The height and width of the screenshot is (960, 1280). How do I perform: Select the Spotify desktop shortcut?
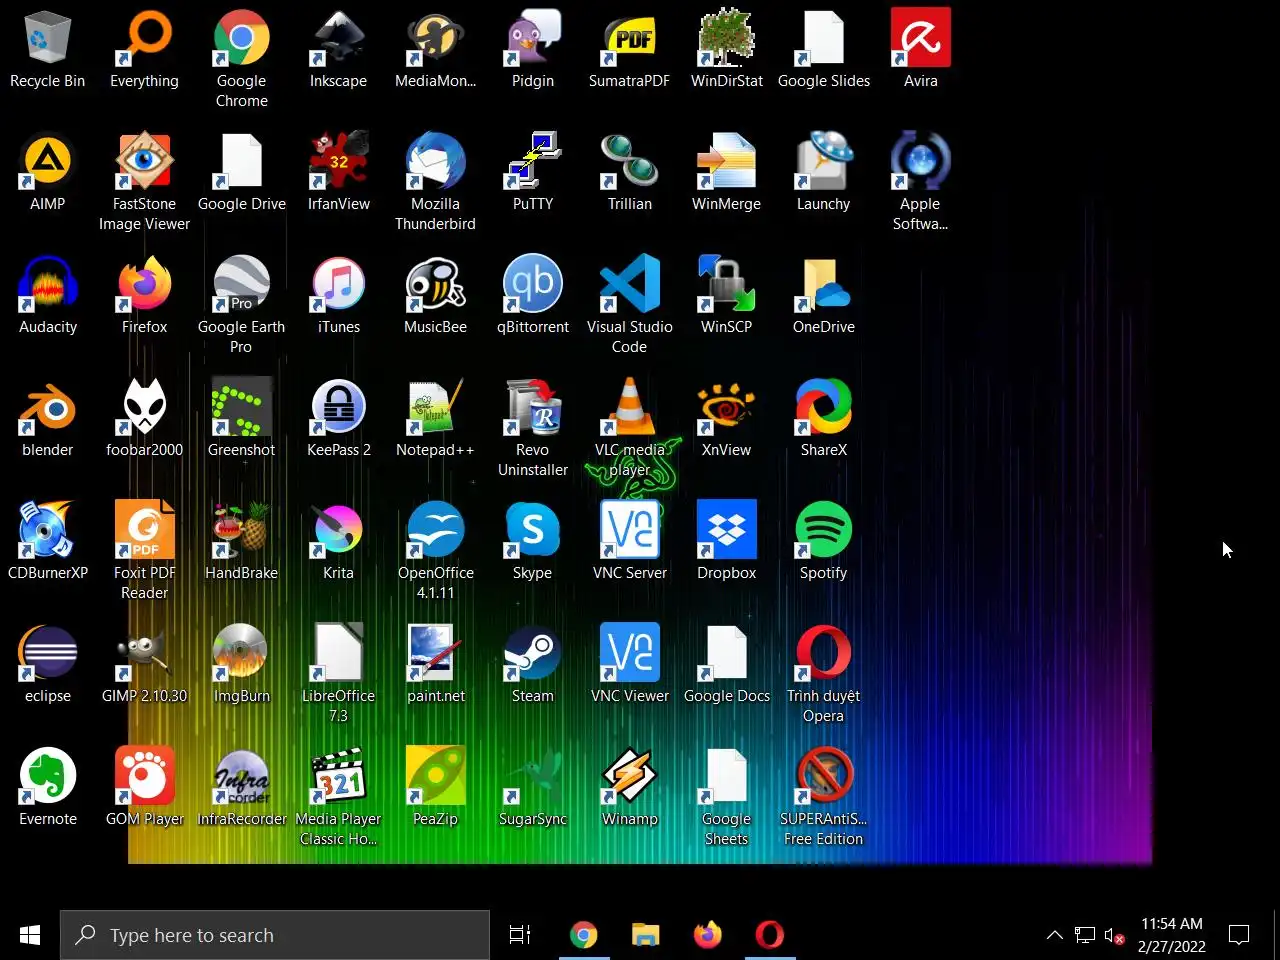[x=824, y=531]
